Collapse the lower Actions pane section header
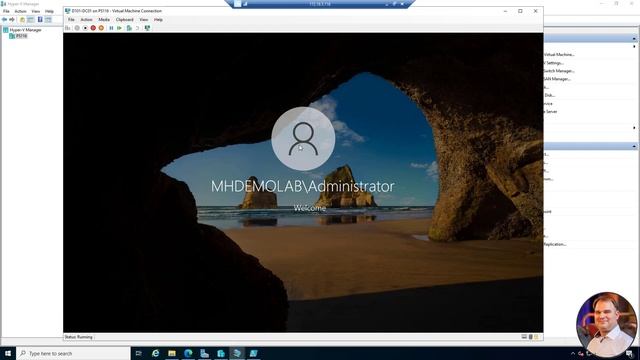This screenshot has height=360, width=640. pos(634,146)
